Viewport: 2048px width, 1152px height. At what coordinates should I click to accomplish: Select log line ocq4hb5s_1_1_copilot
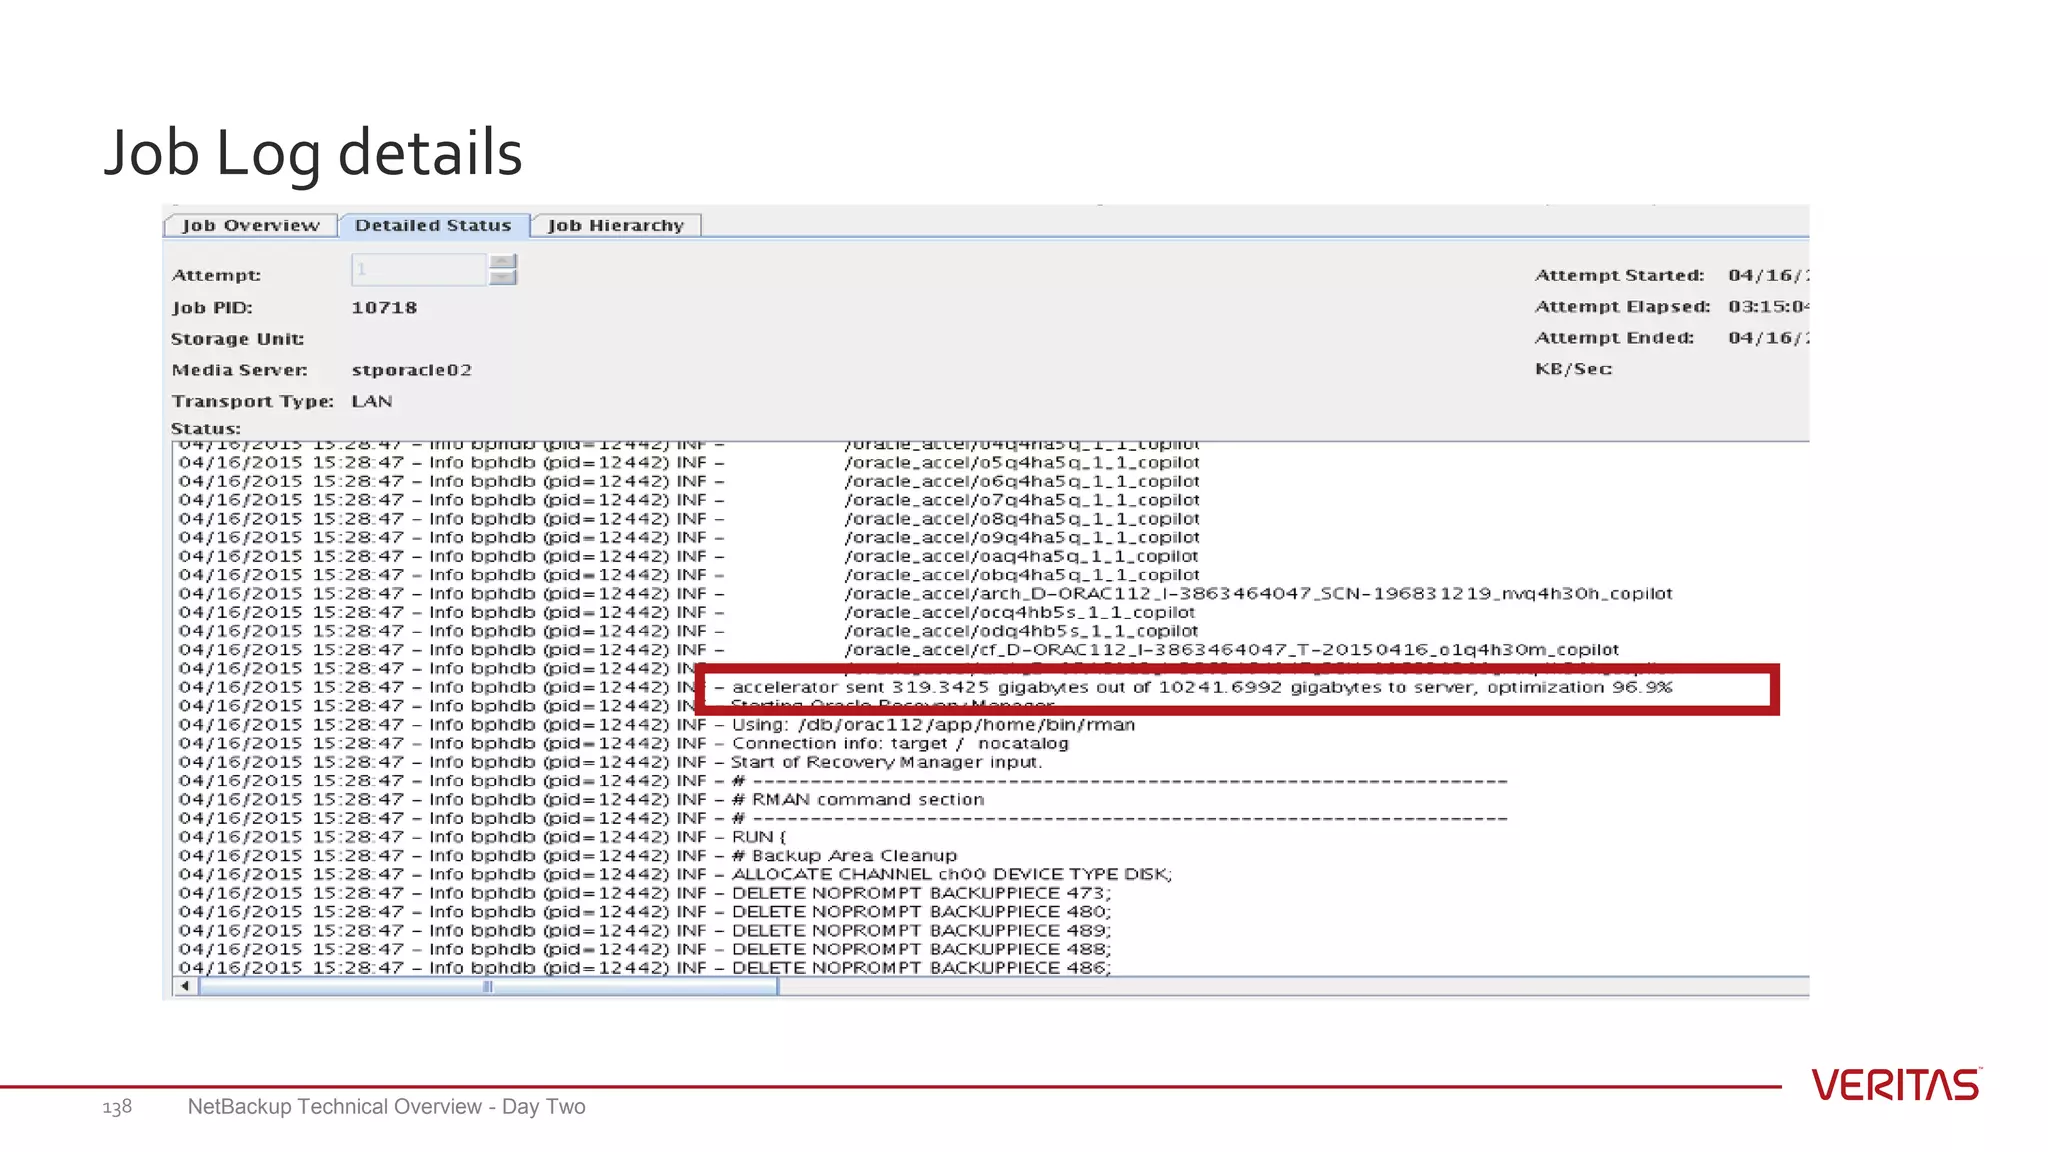(687, 612)
